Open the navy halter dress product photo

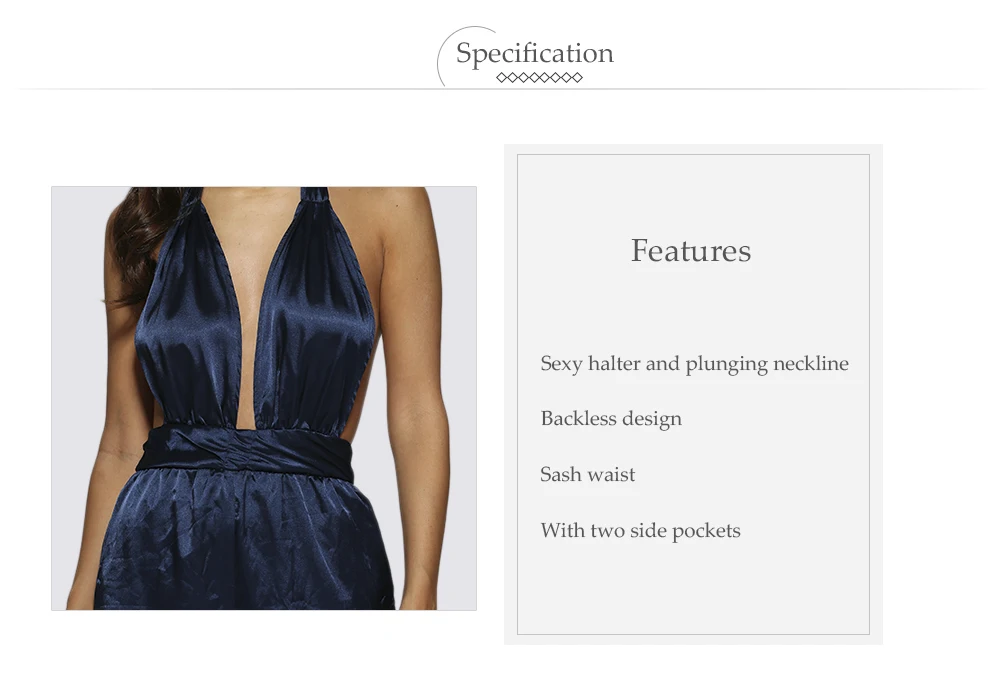click(264, 398)
